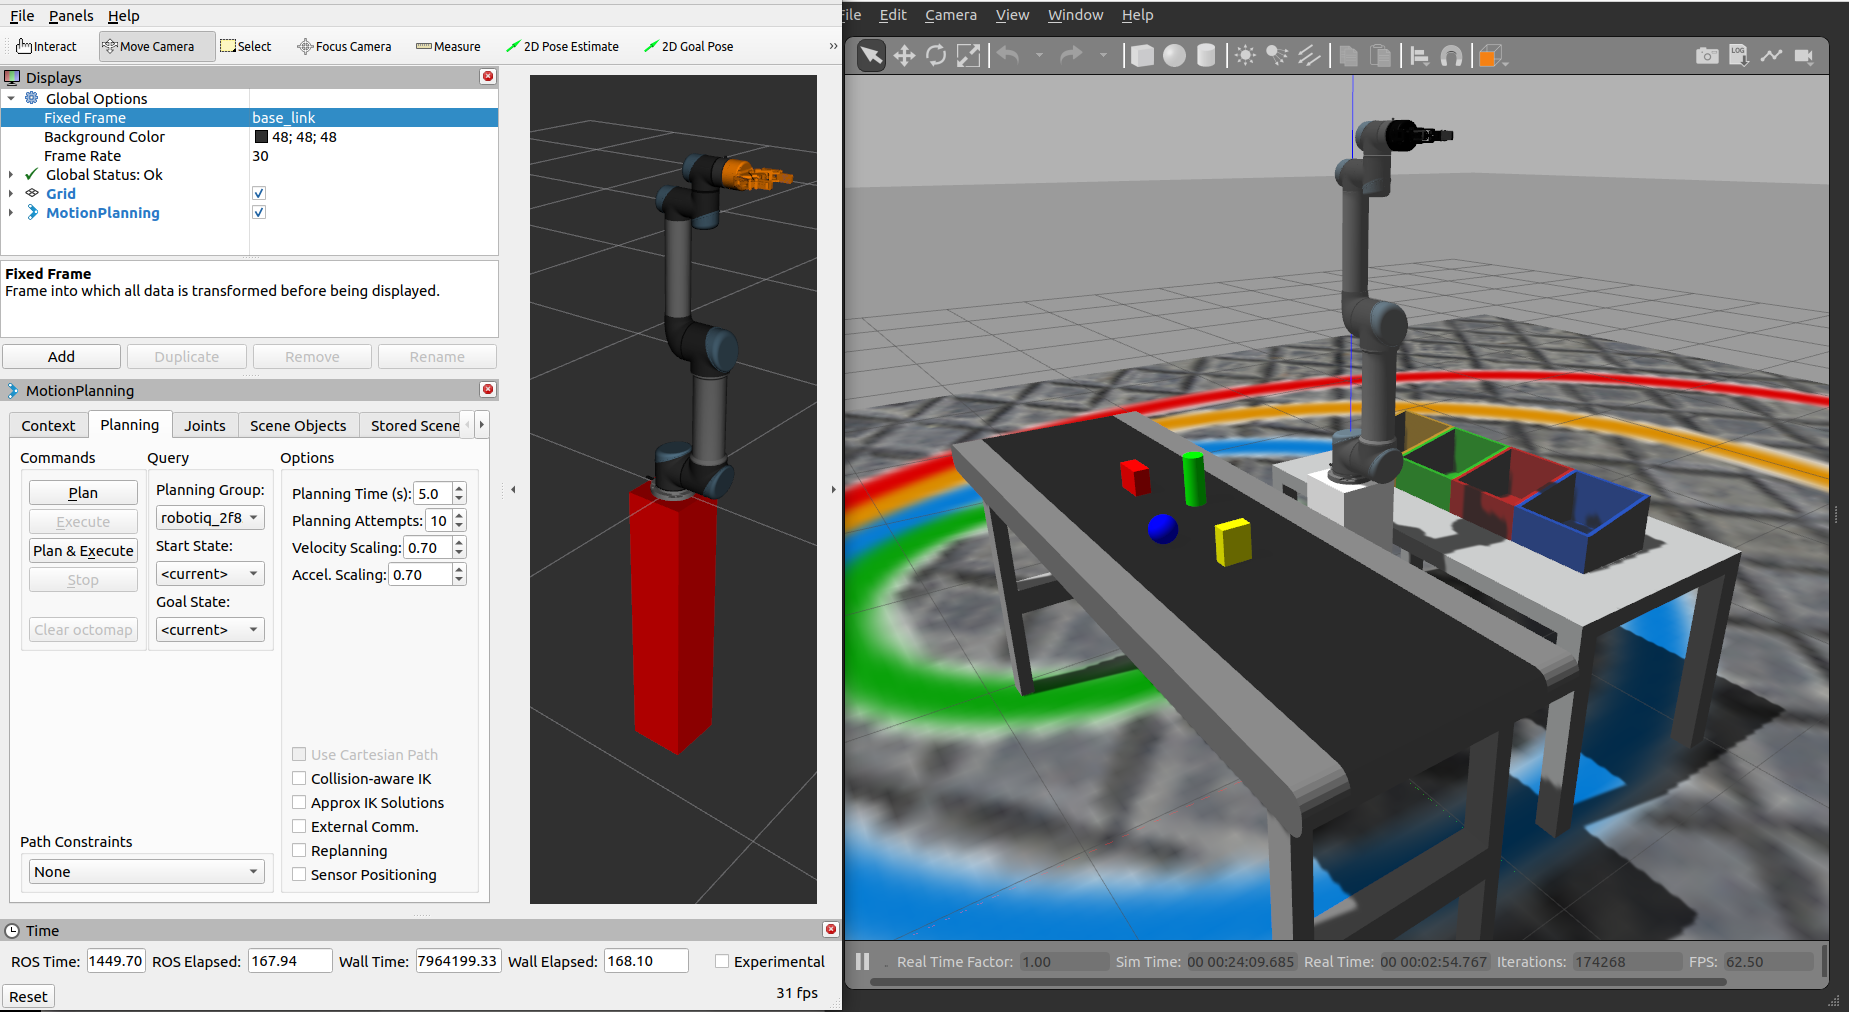Insert a box shape from Gazebo toolbar
This screenshot has height=1012, width=1849.
(1142, 56)
